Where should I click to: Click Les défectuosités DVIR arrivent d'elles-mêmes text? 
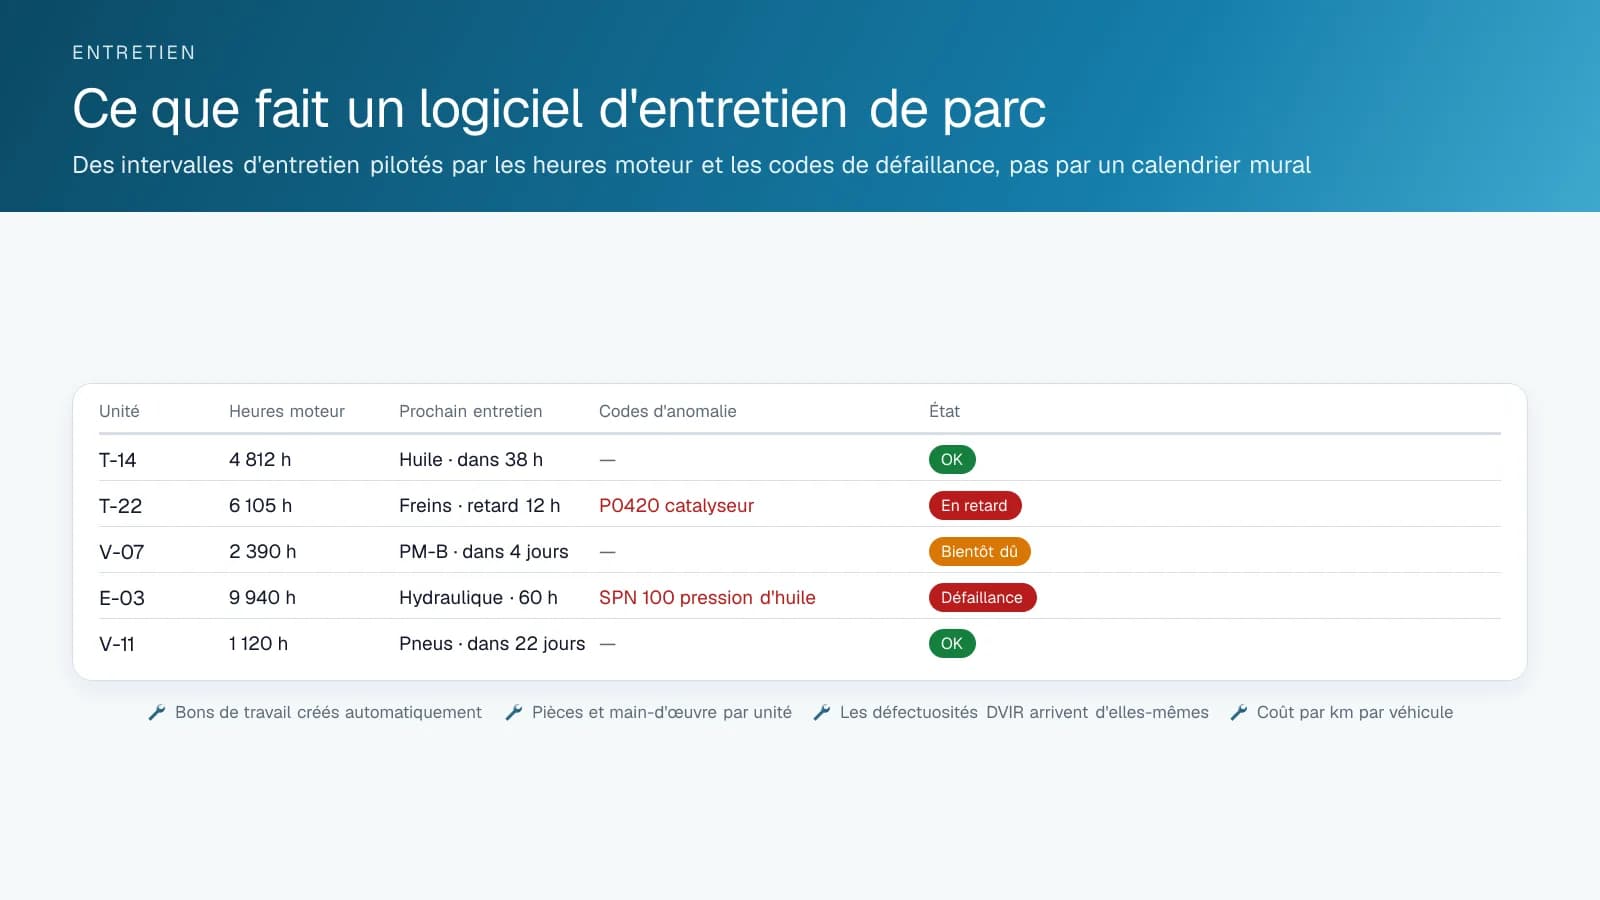pos(1025,713)
